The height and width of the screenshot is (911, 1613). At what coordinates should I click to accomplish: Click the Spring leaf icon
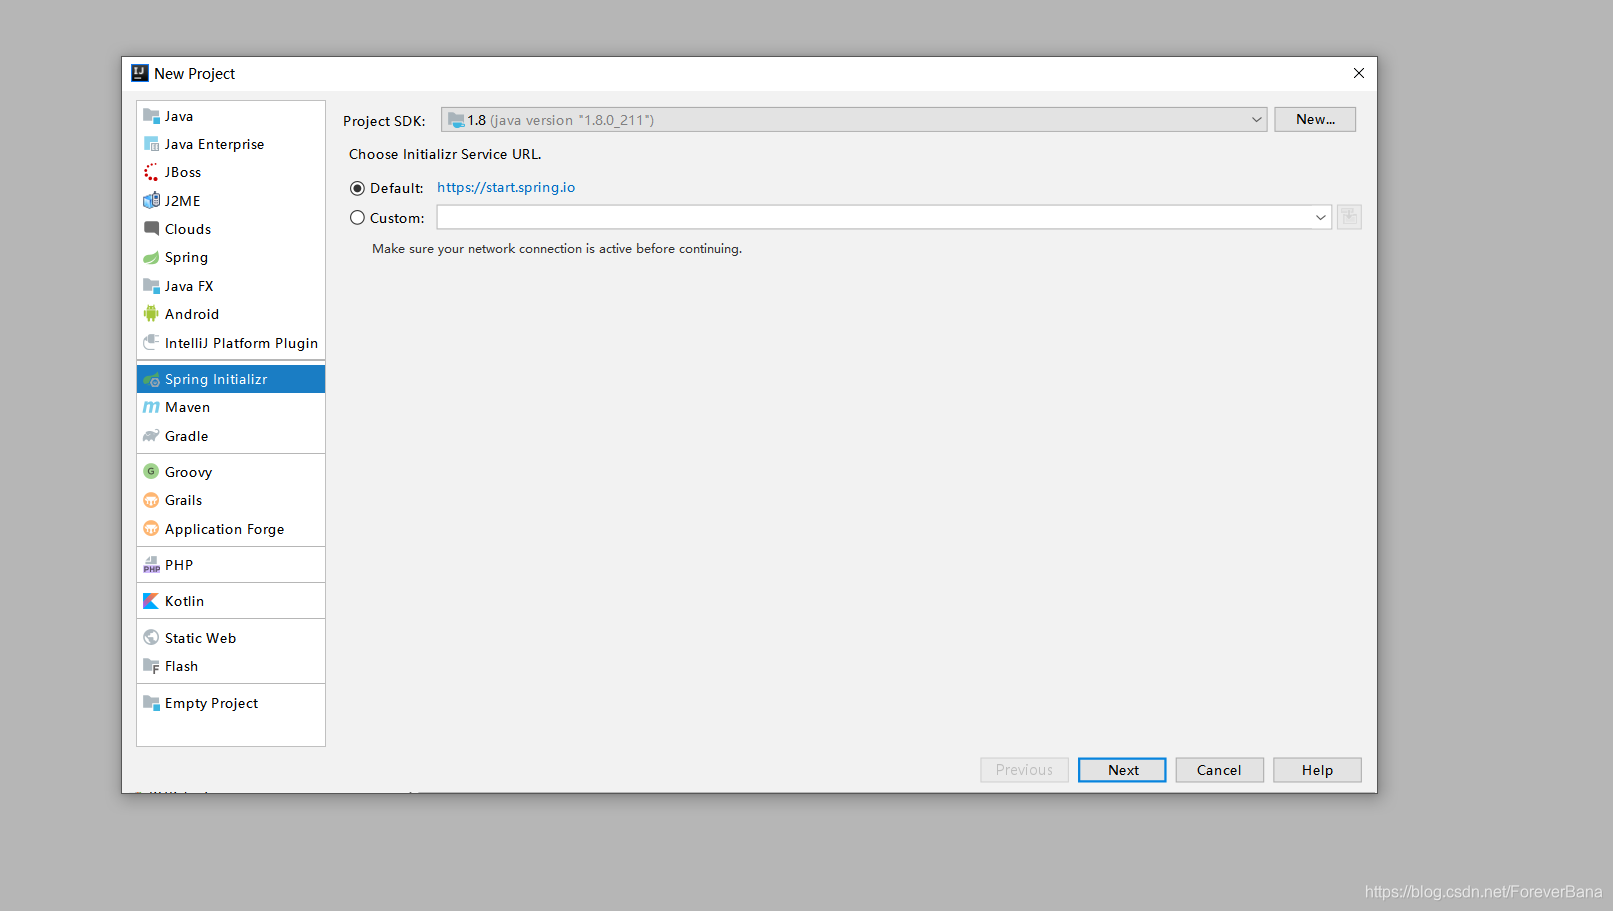coord(151,257)
